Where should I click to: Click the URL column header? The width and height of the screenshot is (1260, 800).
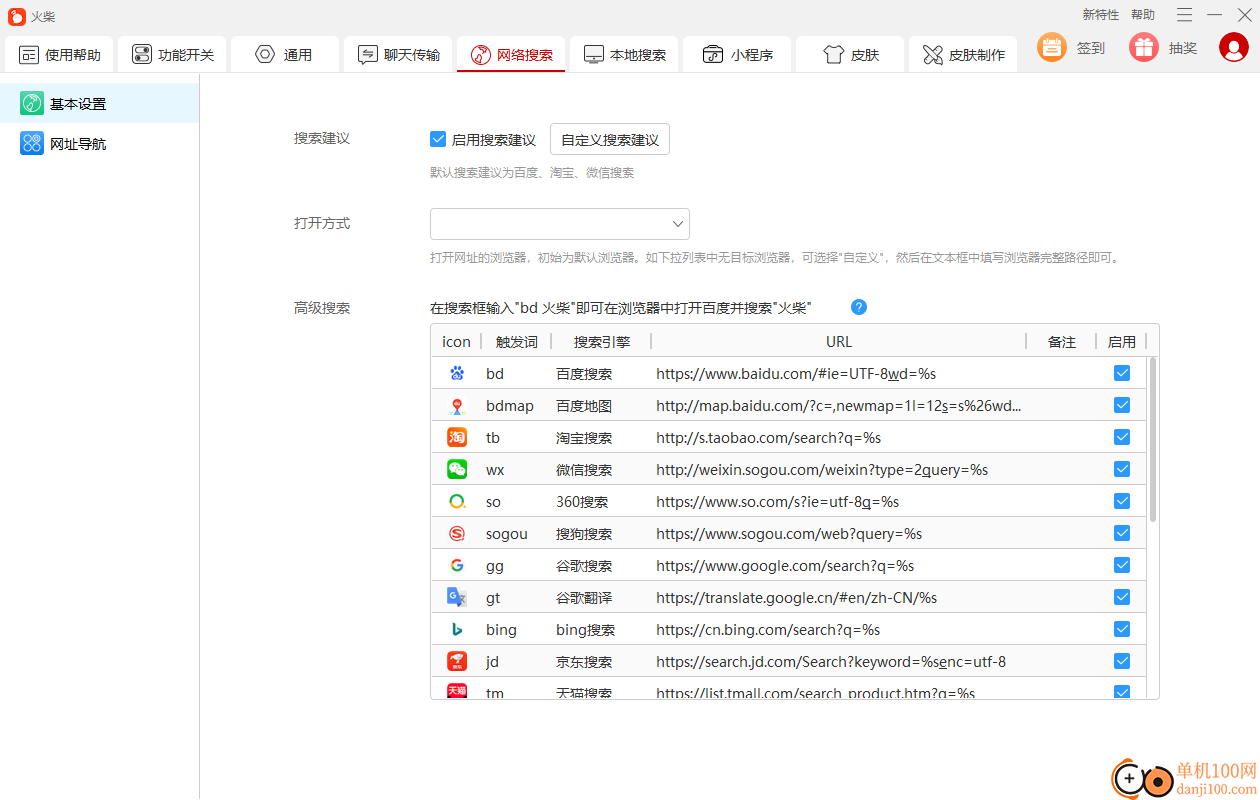839,342
